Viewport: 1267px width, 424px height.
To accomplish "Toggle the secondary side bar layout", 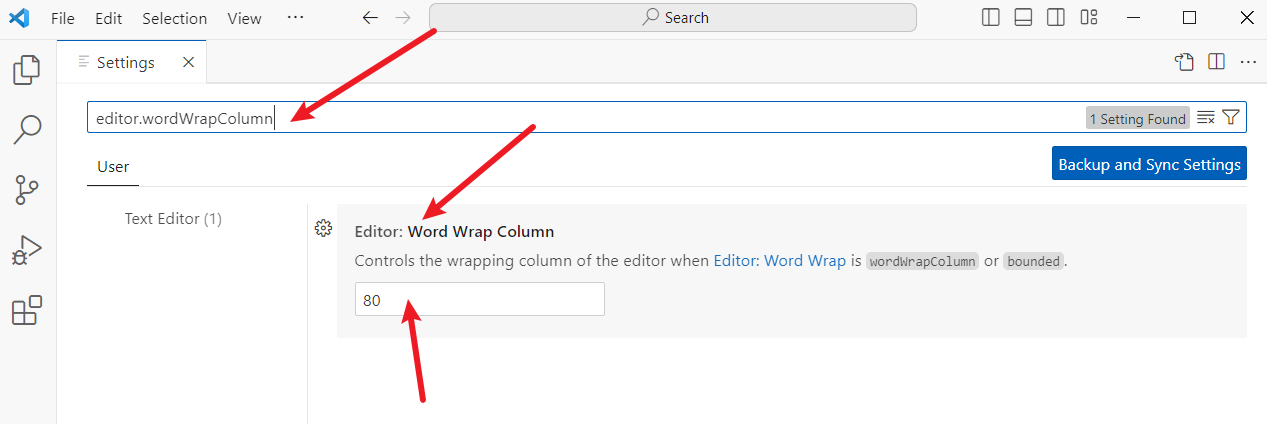I will (1056, 18).
